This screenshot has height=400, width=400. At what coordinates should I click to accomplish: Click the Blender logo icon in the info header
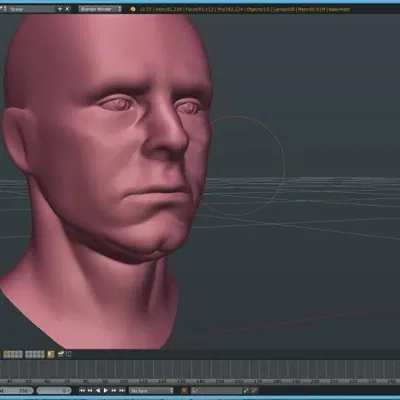click(x=133, y=9)
